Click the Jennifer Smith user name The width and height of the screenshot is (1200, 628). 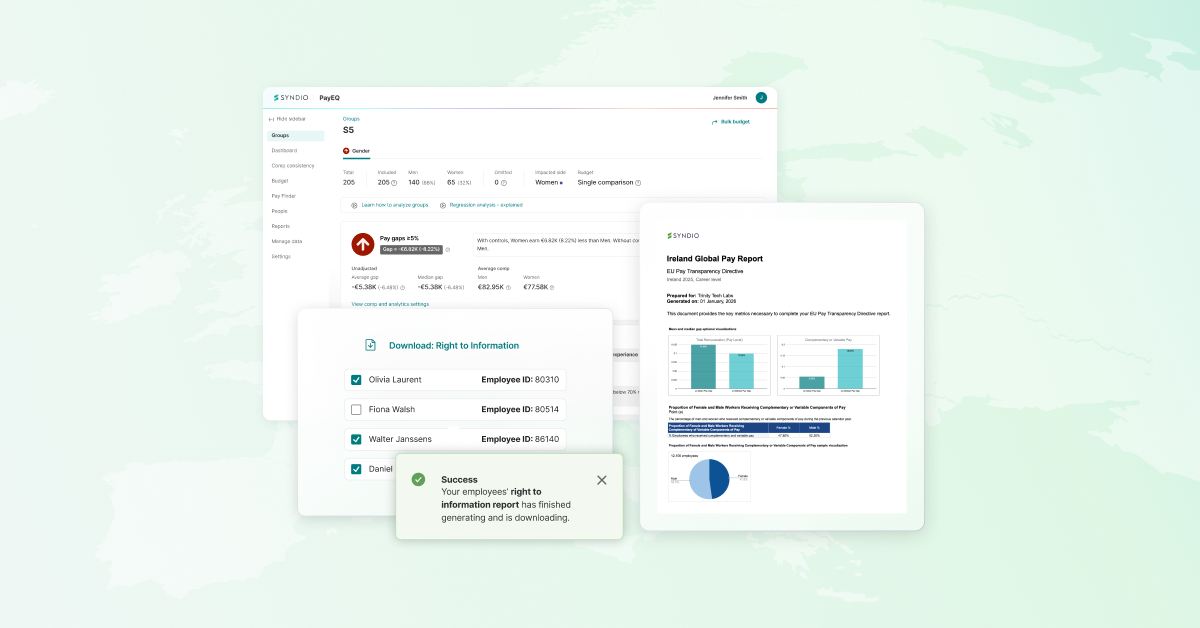point(730,98)
